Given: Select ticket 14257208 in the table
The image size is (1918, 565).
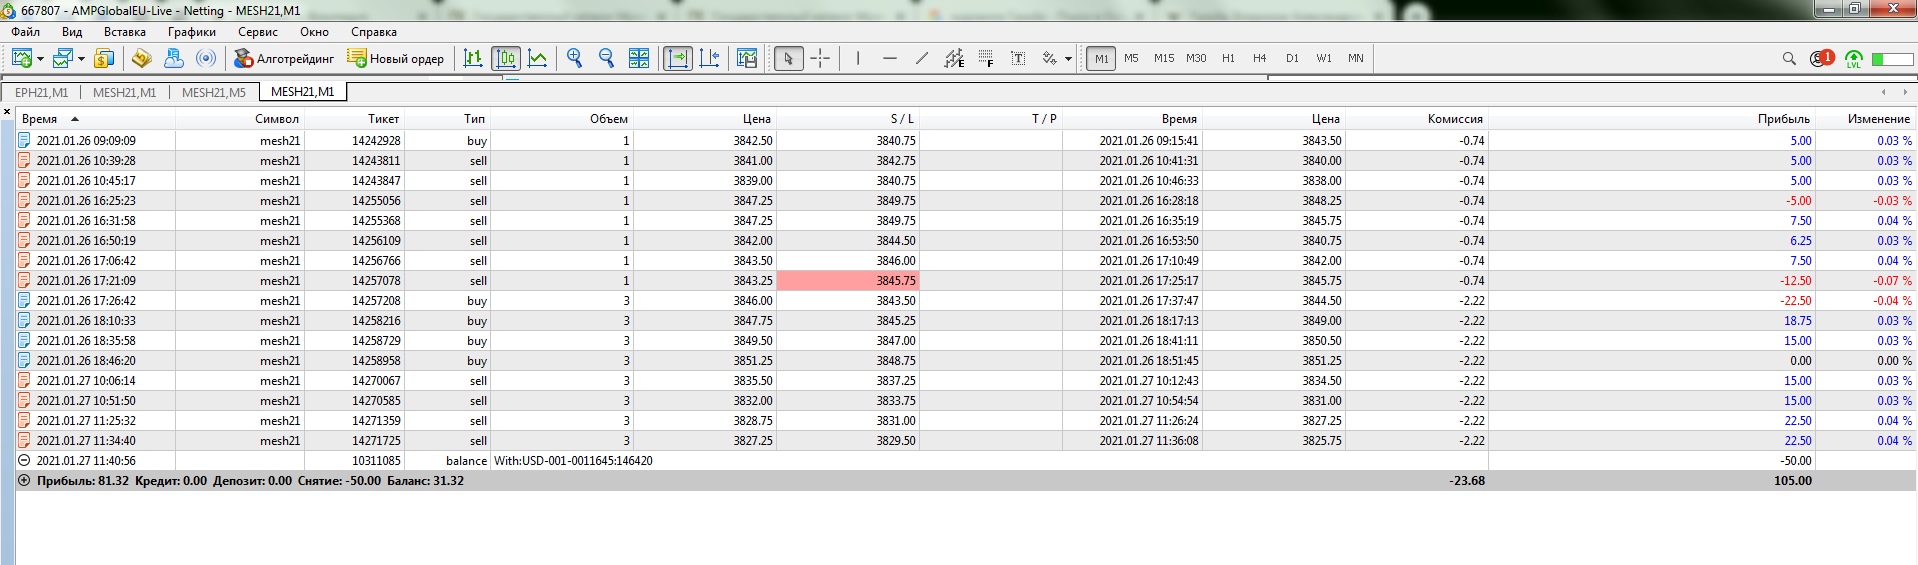Looking at the screenshot, I should point(376,301).
